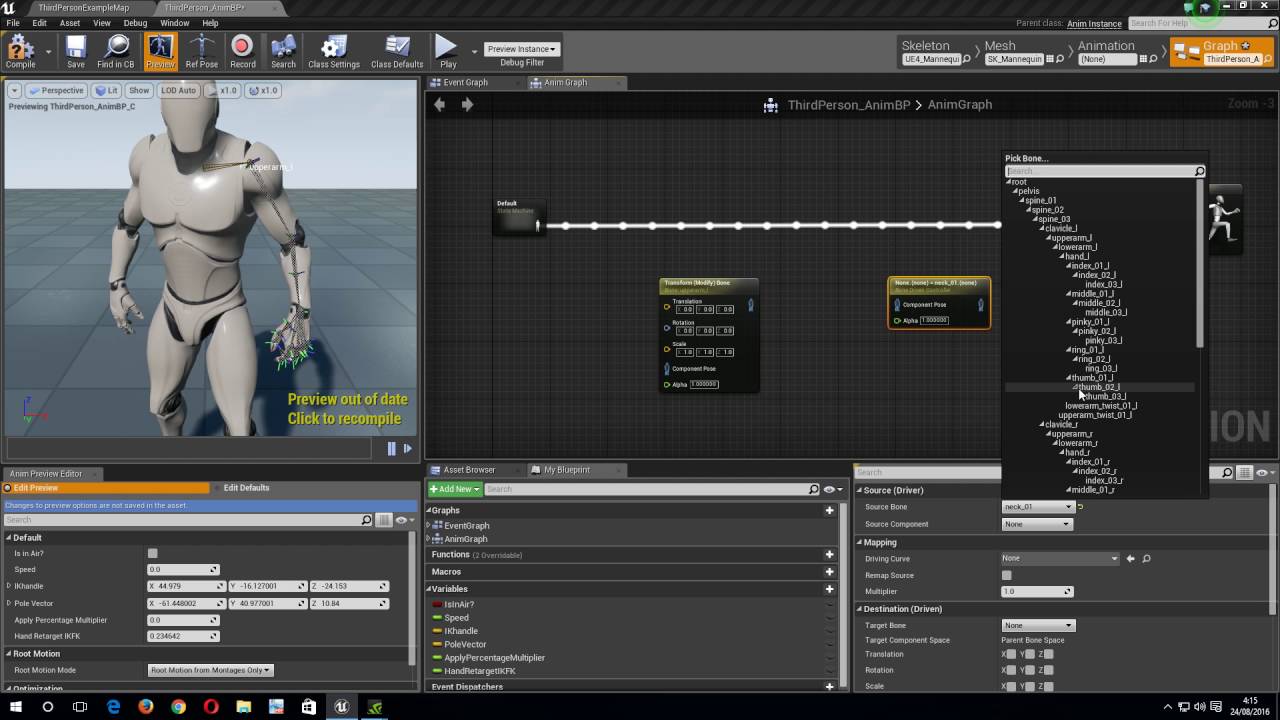Screen dimensions: 1280x720
Task: Collapse the Mapping section
Action: point(860,543)
